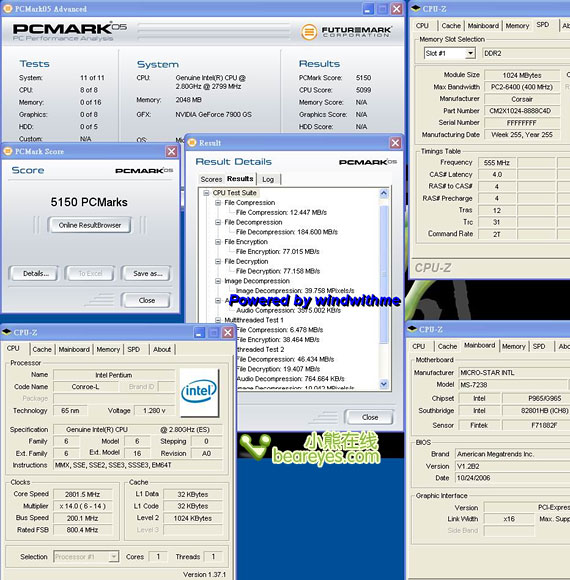
Task: Click the CPU Name field 'Intel Pentium'
Action: 114,375
